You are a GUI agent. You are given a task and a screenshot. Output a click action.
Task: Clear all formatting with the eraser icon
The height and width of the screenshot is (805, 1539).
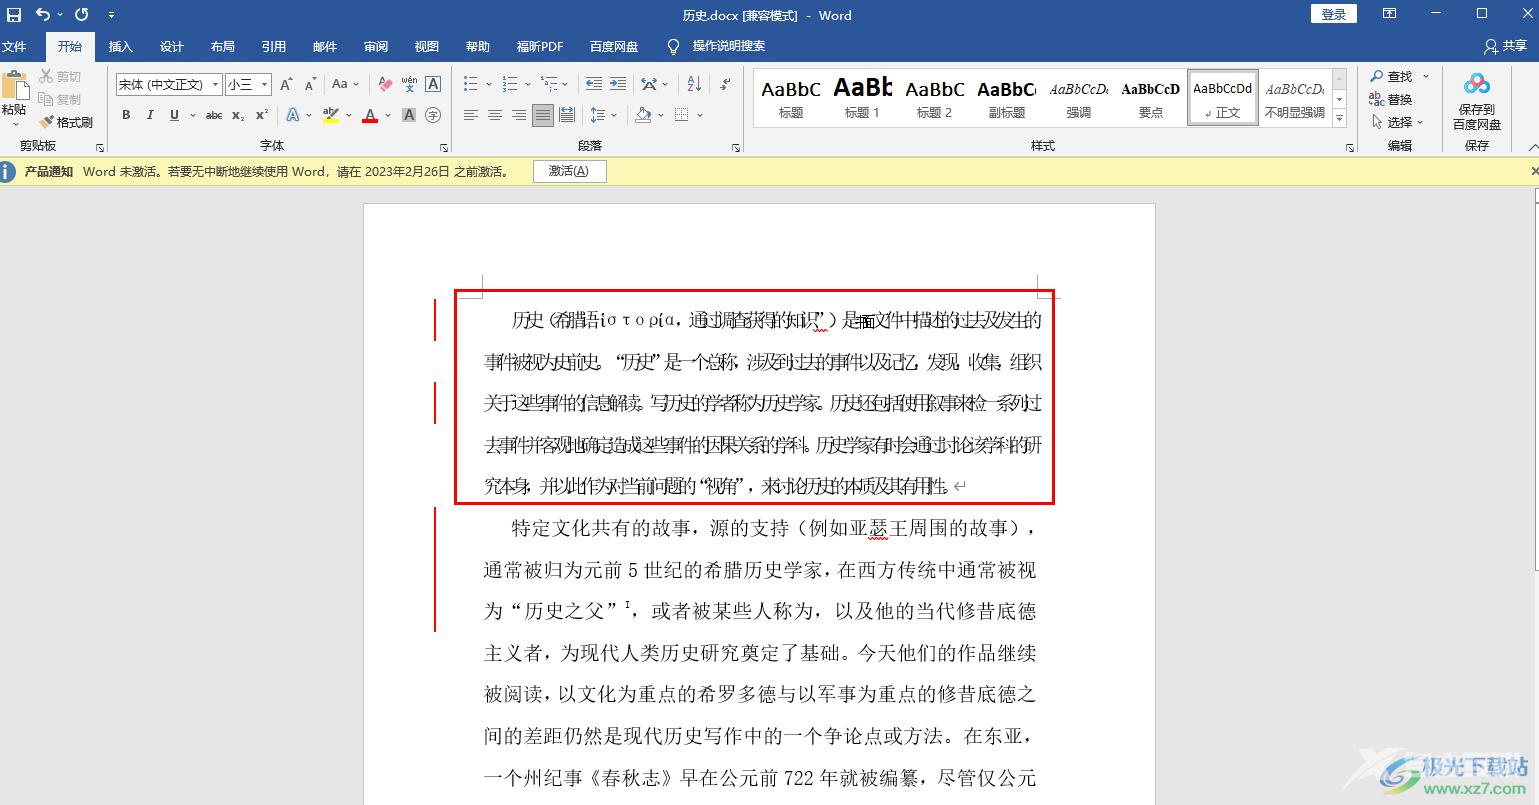(x=385, y=84)
